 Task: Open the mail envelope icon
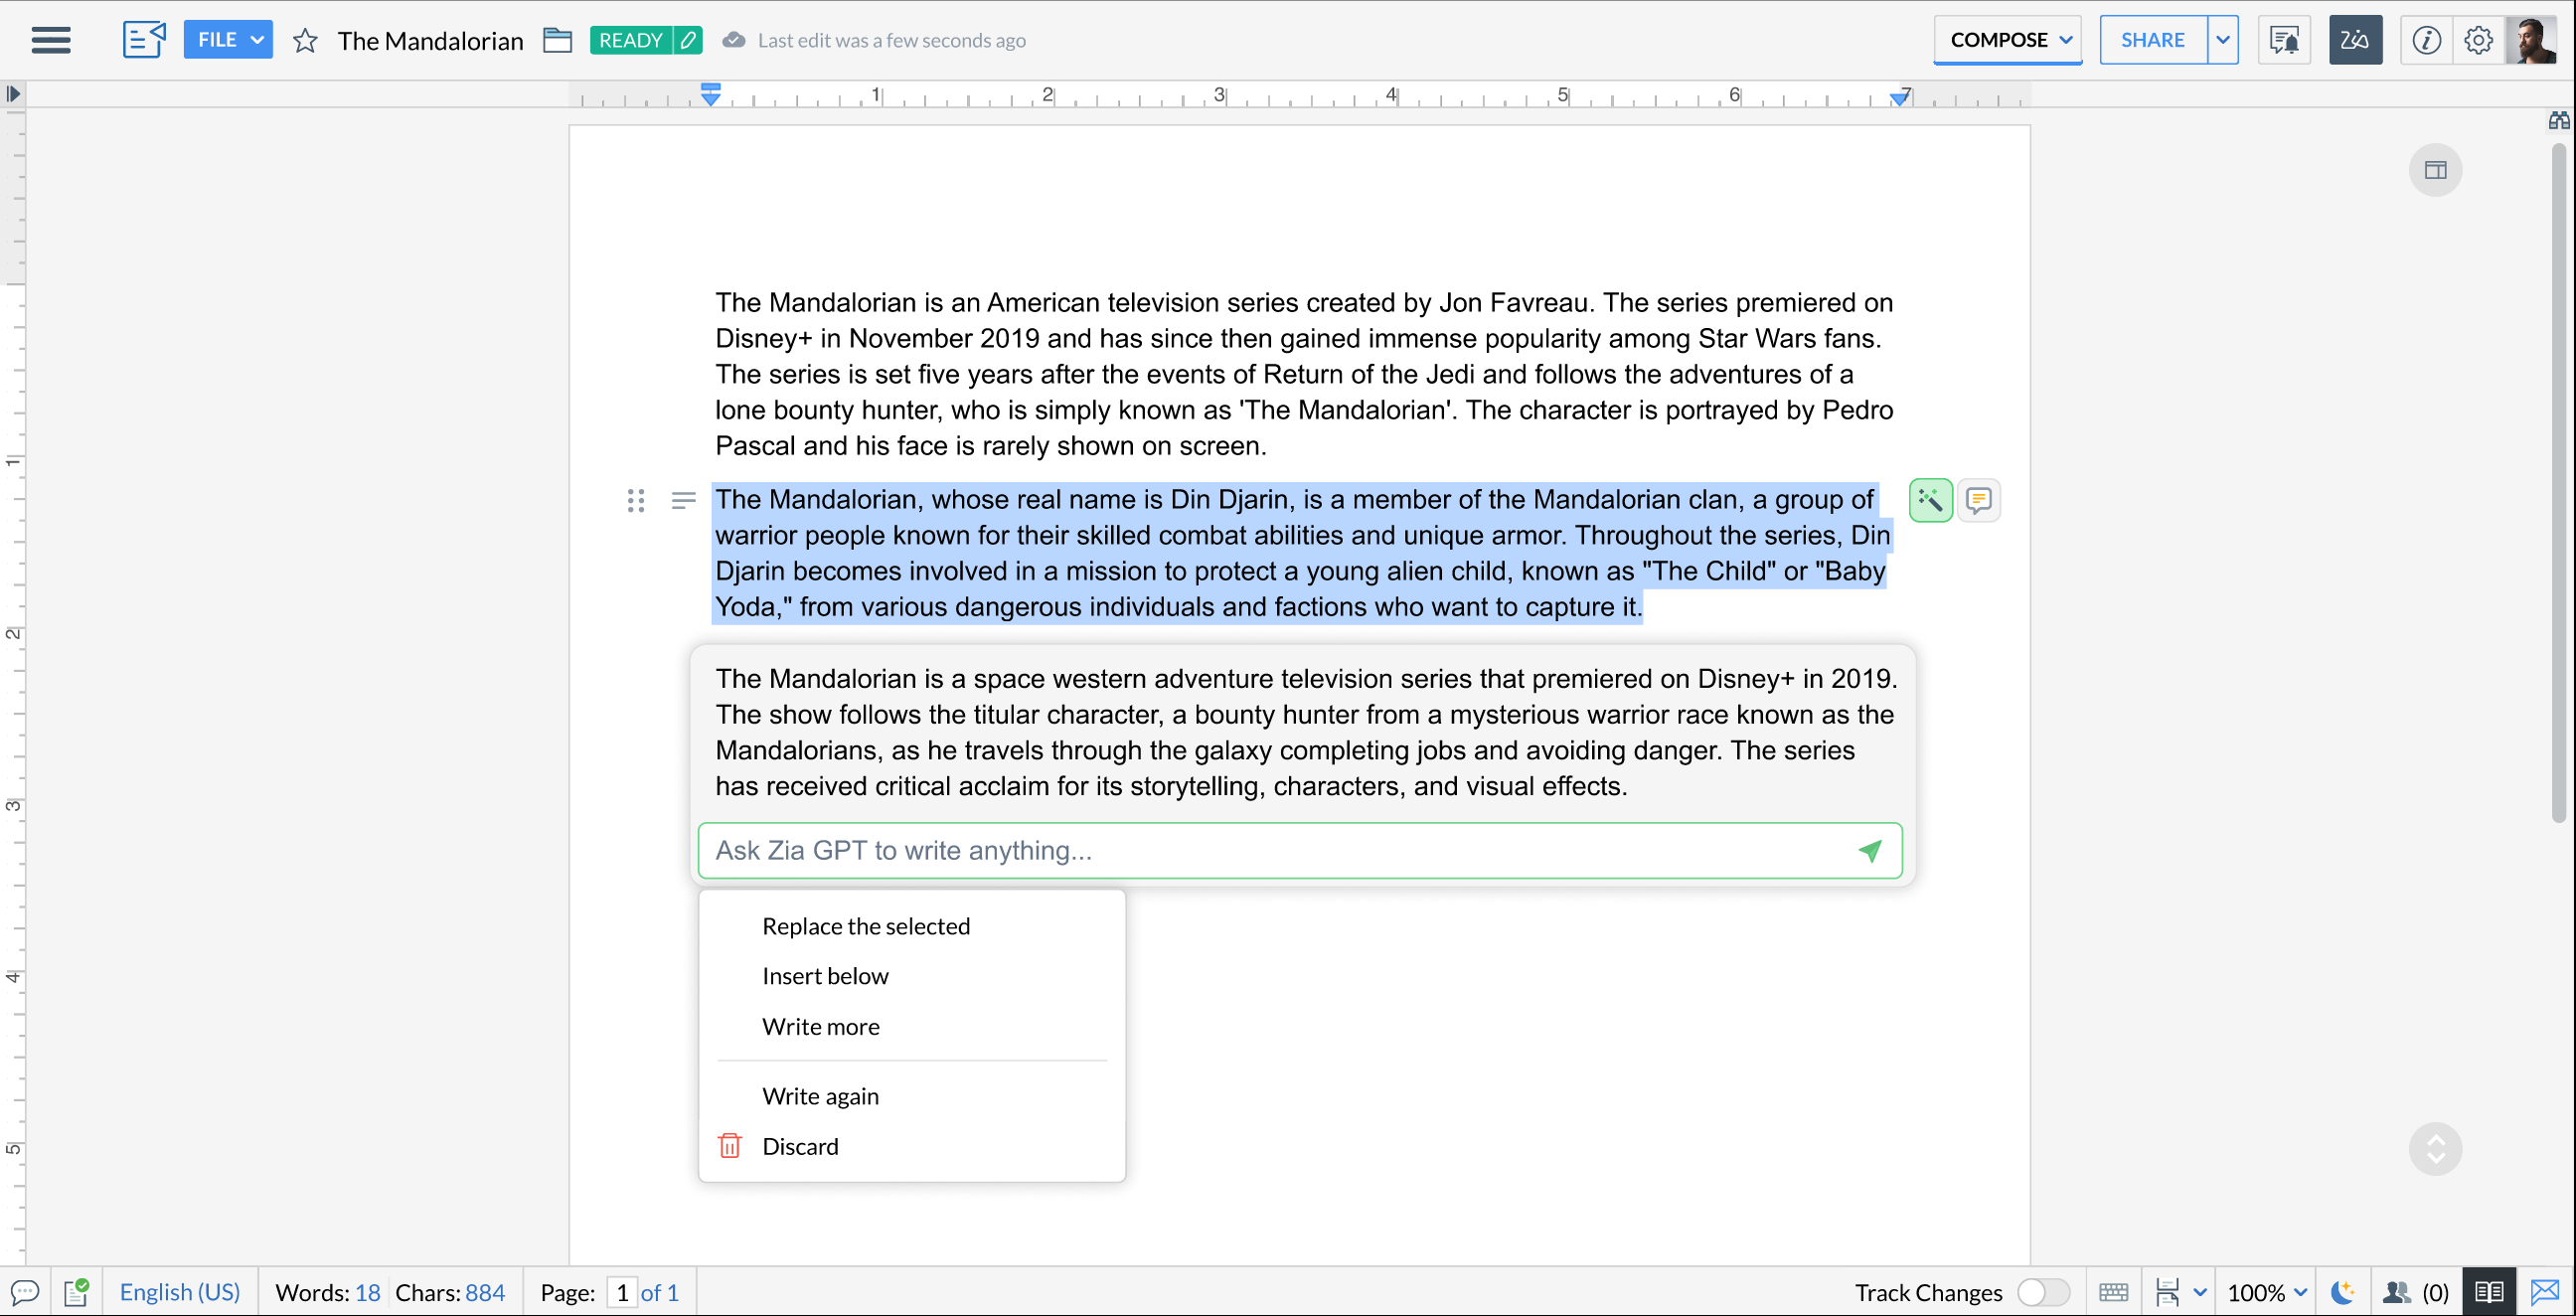(x=2546, y=1292)
